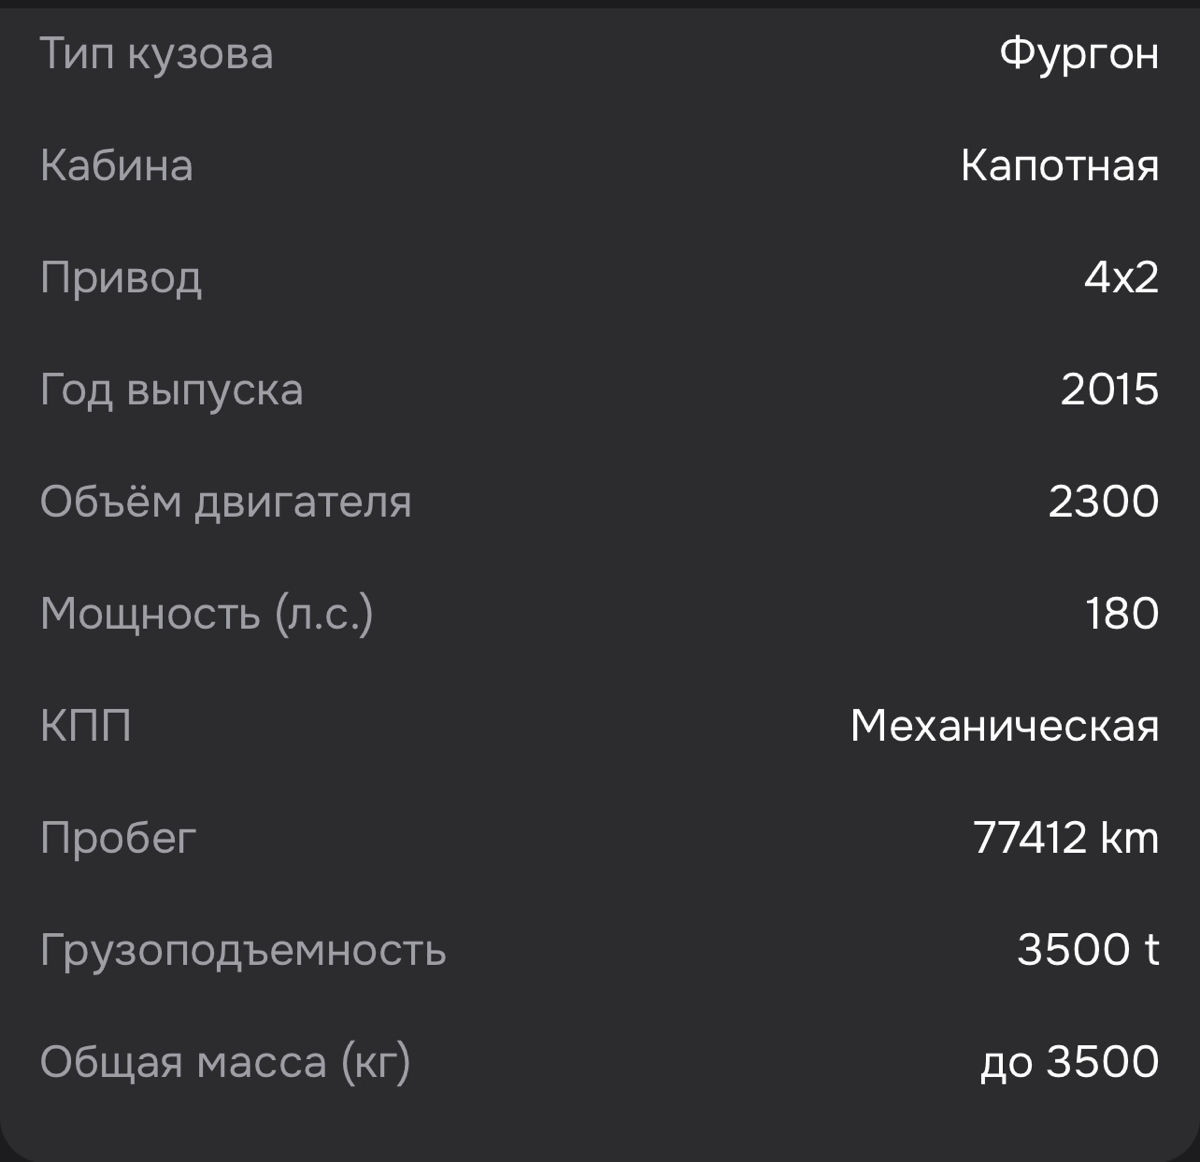Image resolution: width=1200 pixels, height=1162 pixels.
Task: Tap the total mass value 'до 3500'
Action: (x=1070, y=1062)
